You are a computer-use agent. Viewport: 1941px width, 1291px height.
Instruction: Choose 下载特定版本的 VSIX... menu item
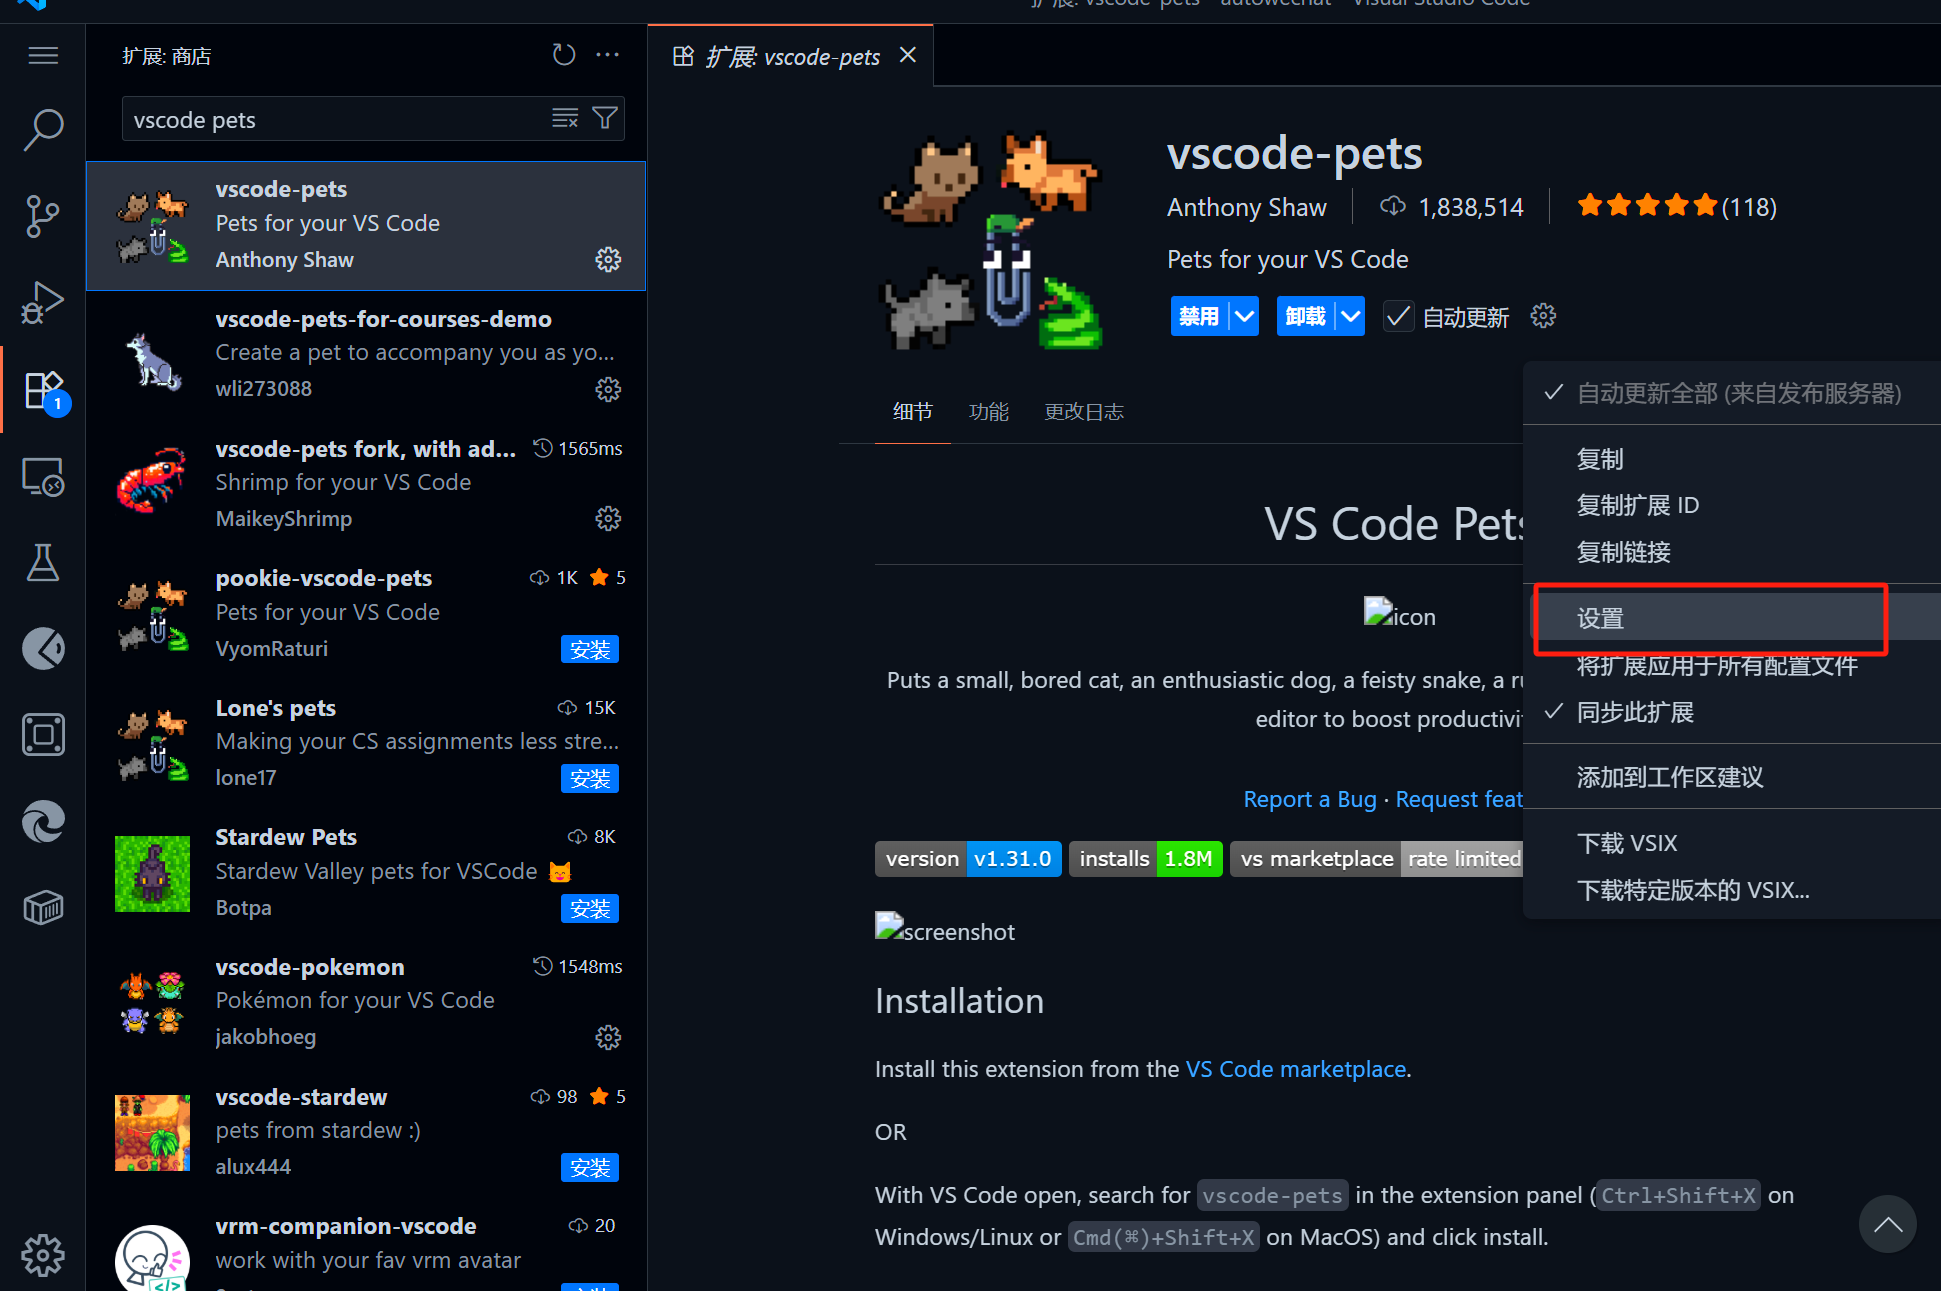(1731, 890)
